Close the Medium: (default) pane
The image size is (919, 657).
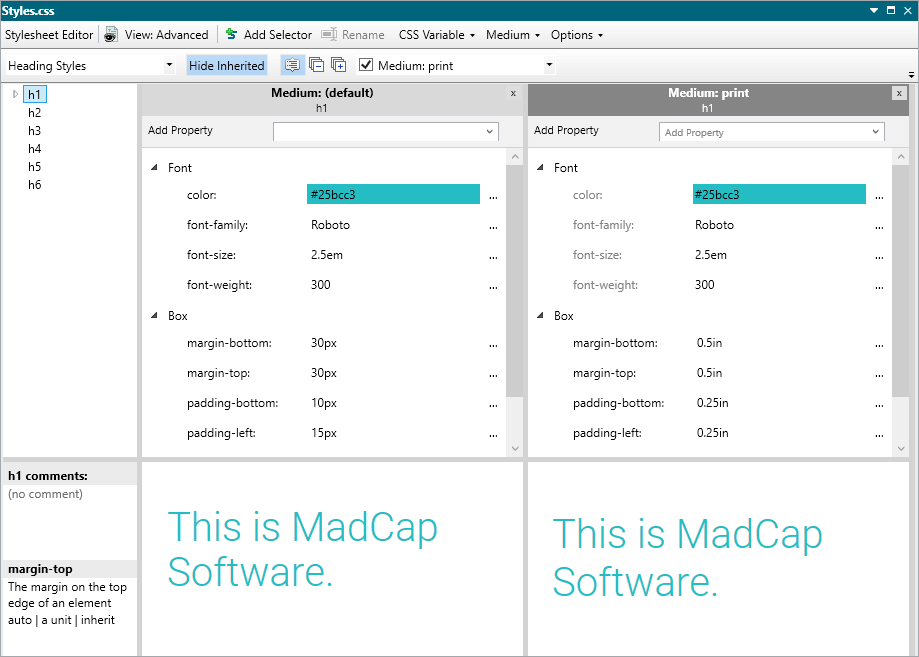click(513, 93)
